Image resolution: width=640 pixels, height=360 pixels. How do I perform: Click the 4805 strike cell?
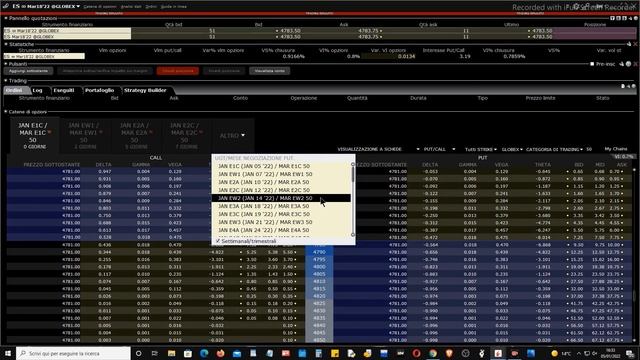click(319, 274)
